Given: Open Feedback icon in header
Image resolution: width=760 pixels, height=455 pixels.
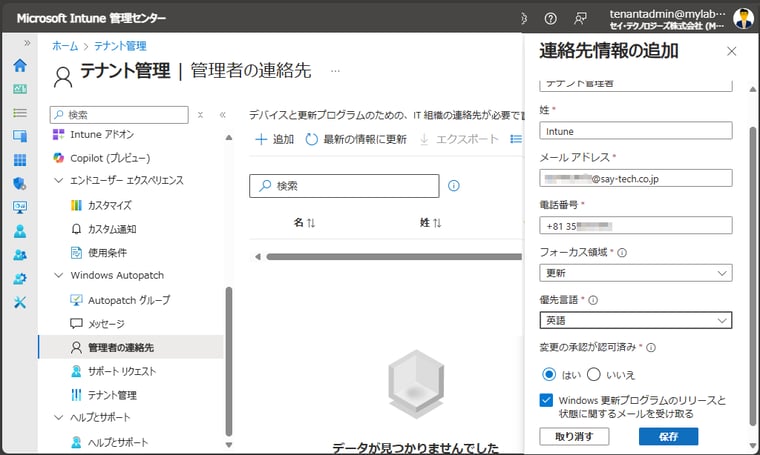Looking at the screenshot, I should (580, 18).
